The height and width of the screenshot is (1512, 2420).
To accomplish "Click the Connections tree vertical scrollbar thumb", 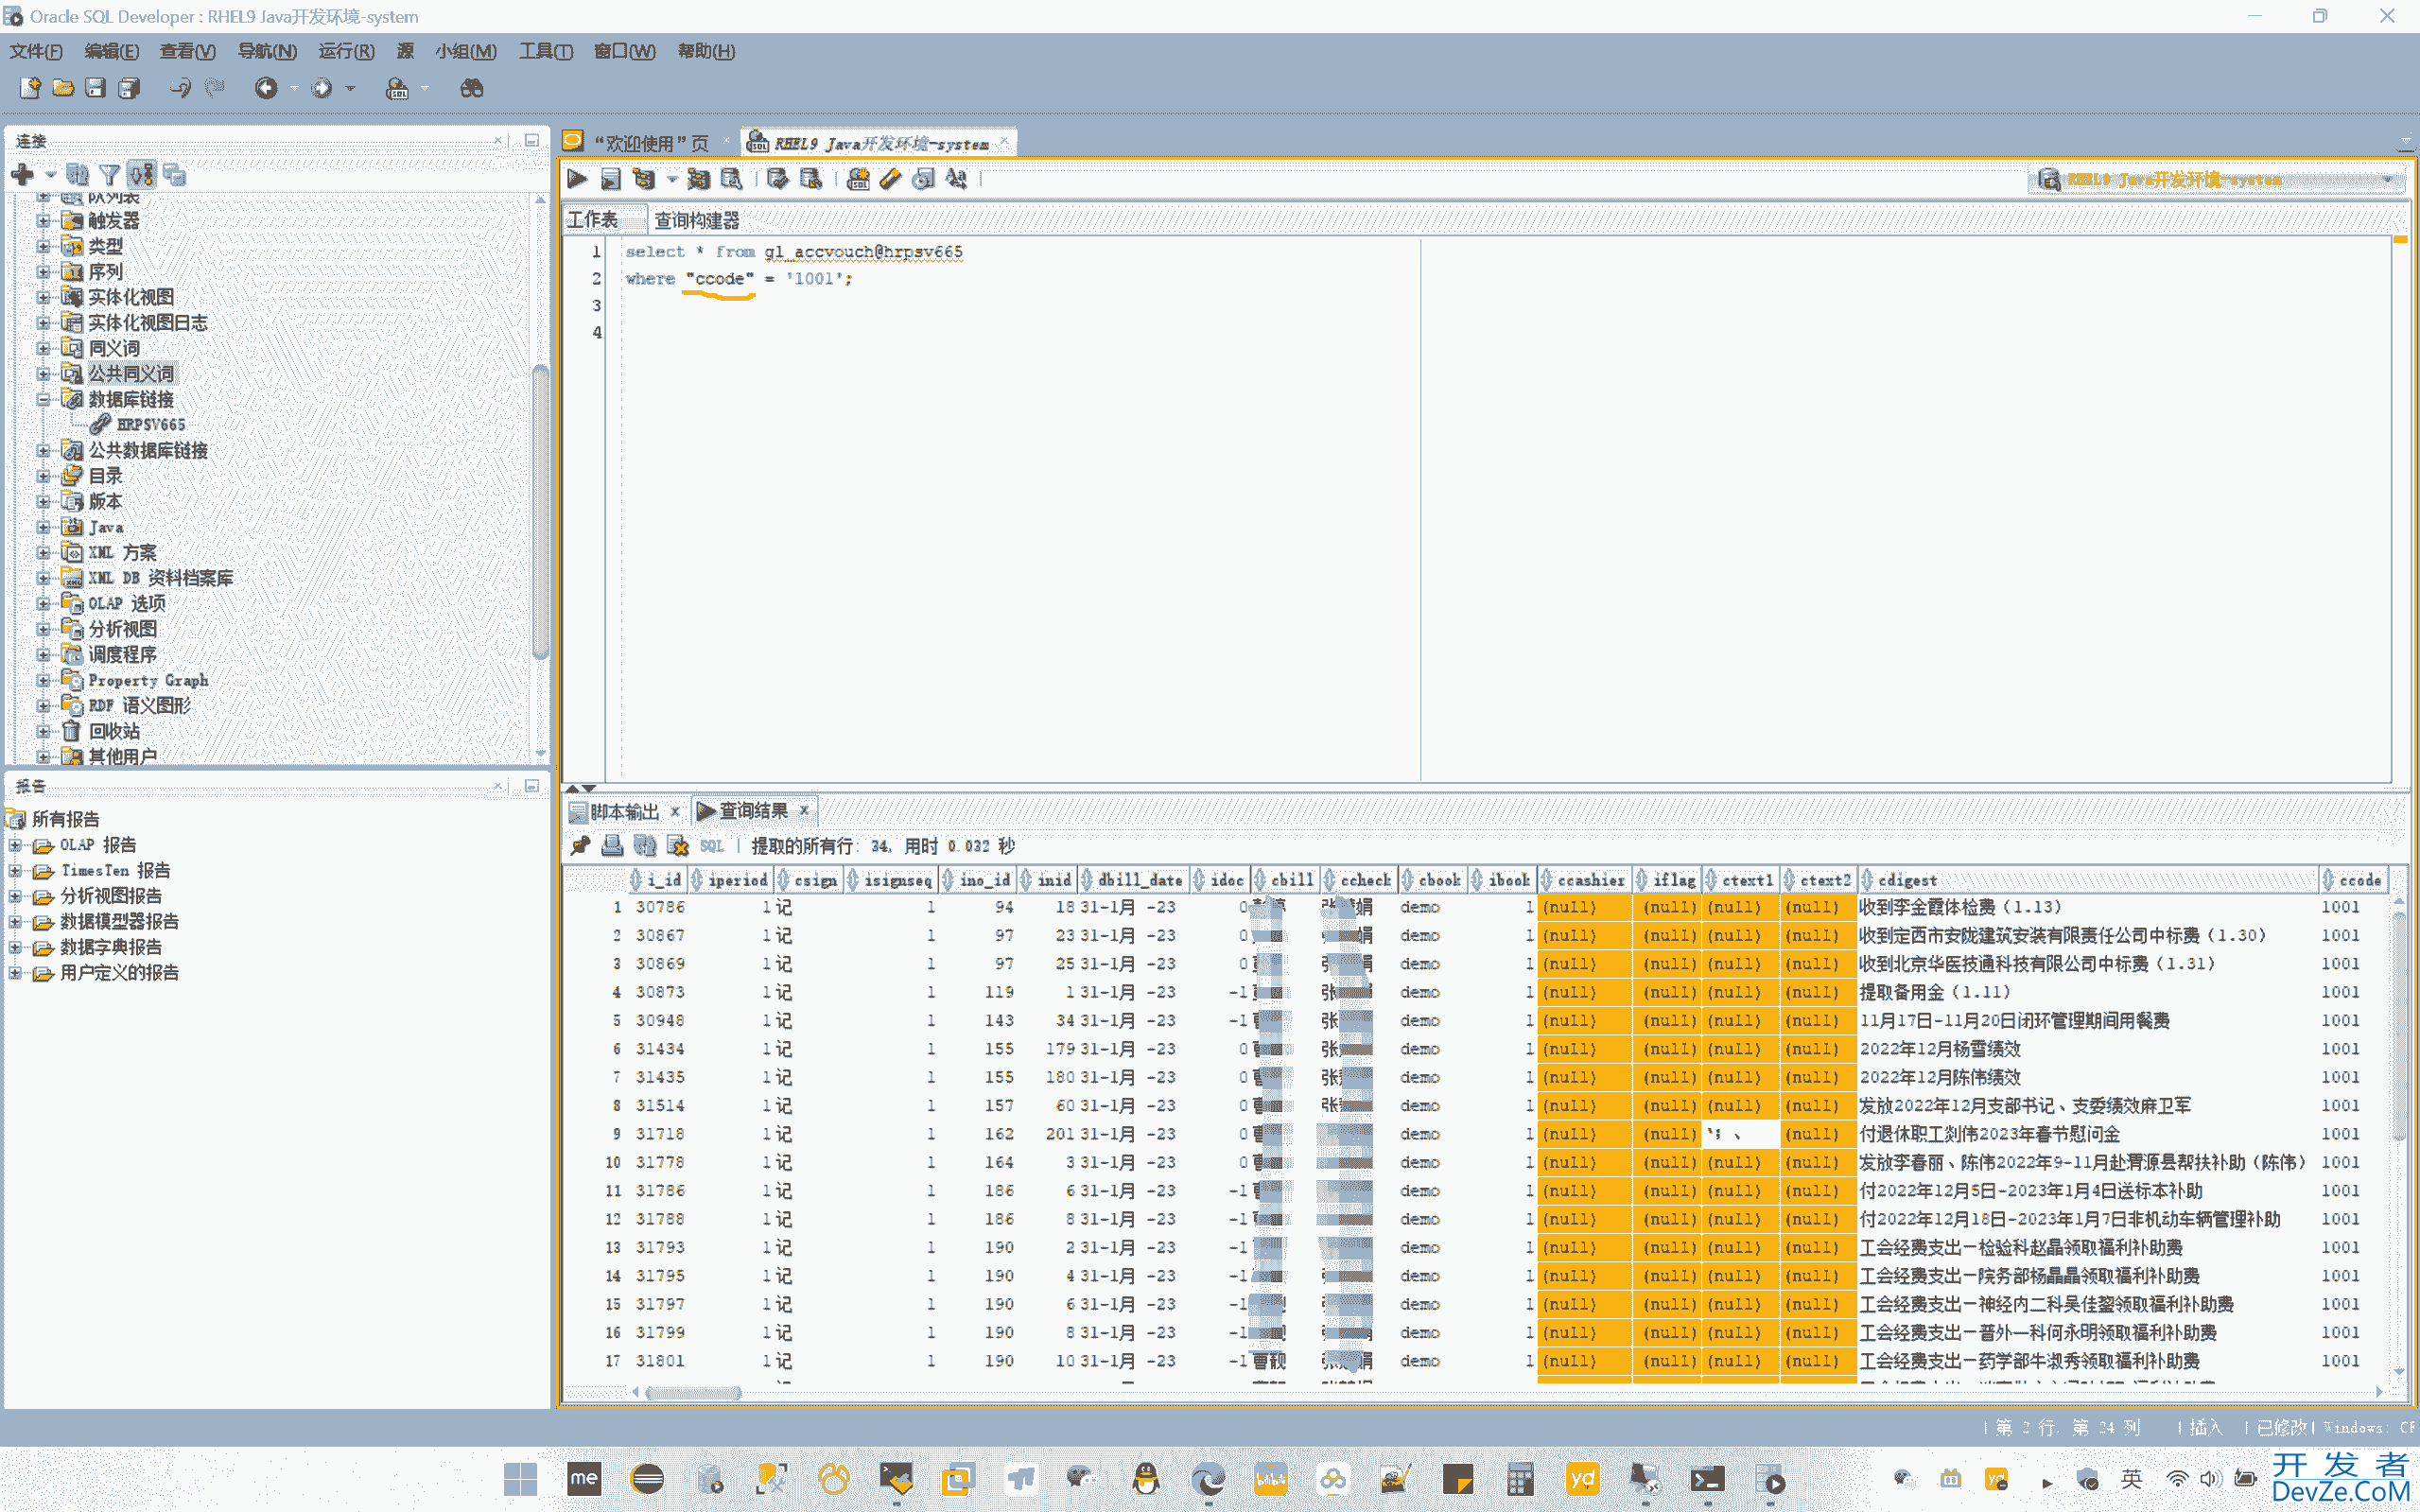I will click(x=540, y=511).
